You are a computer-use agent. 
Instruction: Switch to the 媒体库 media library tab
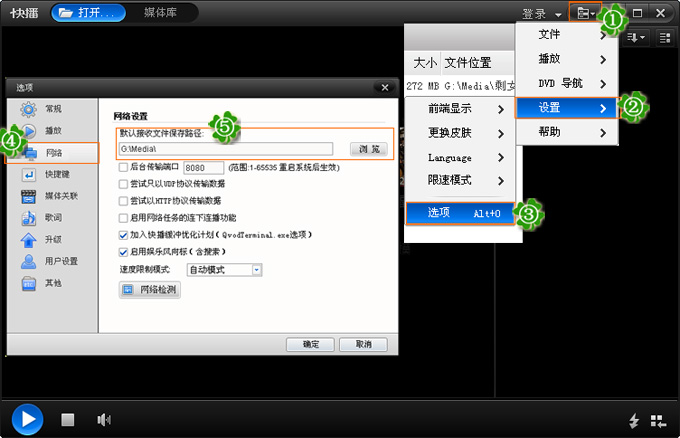(160, 13)
